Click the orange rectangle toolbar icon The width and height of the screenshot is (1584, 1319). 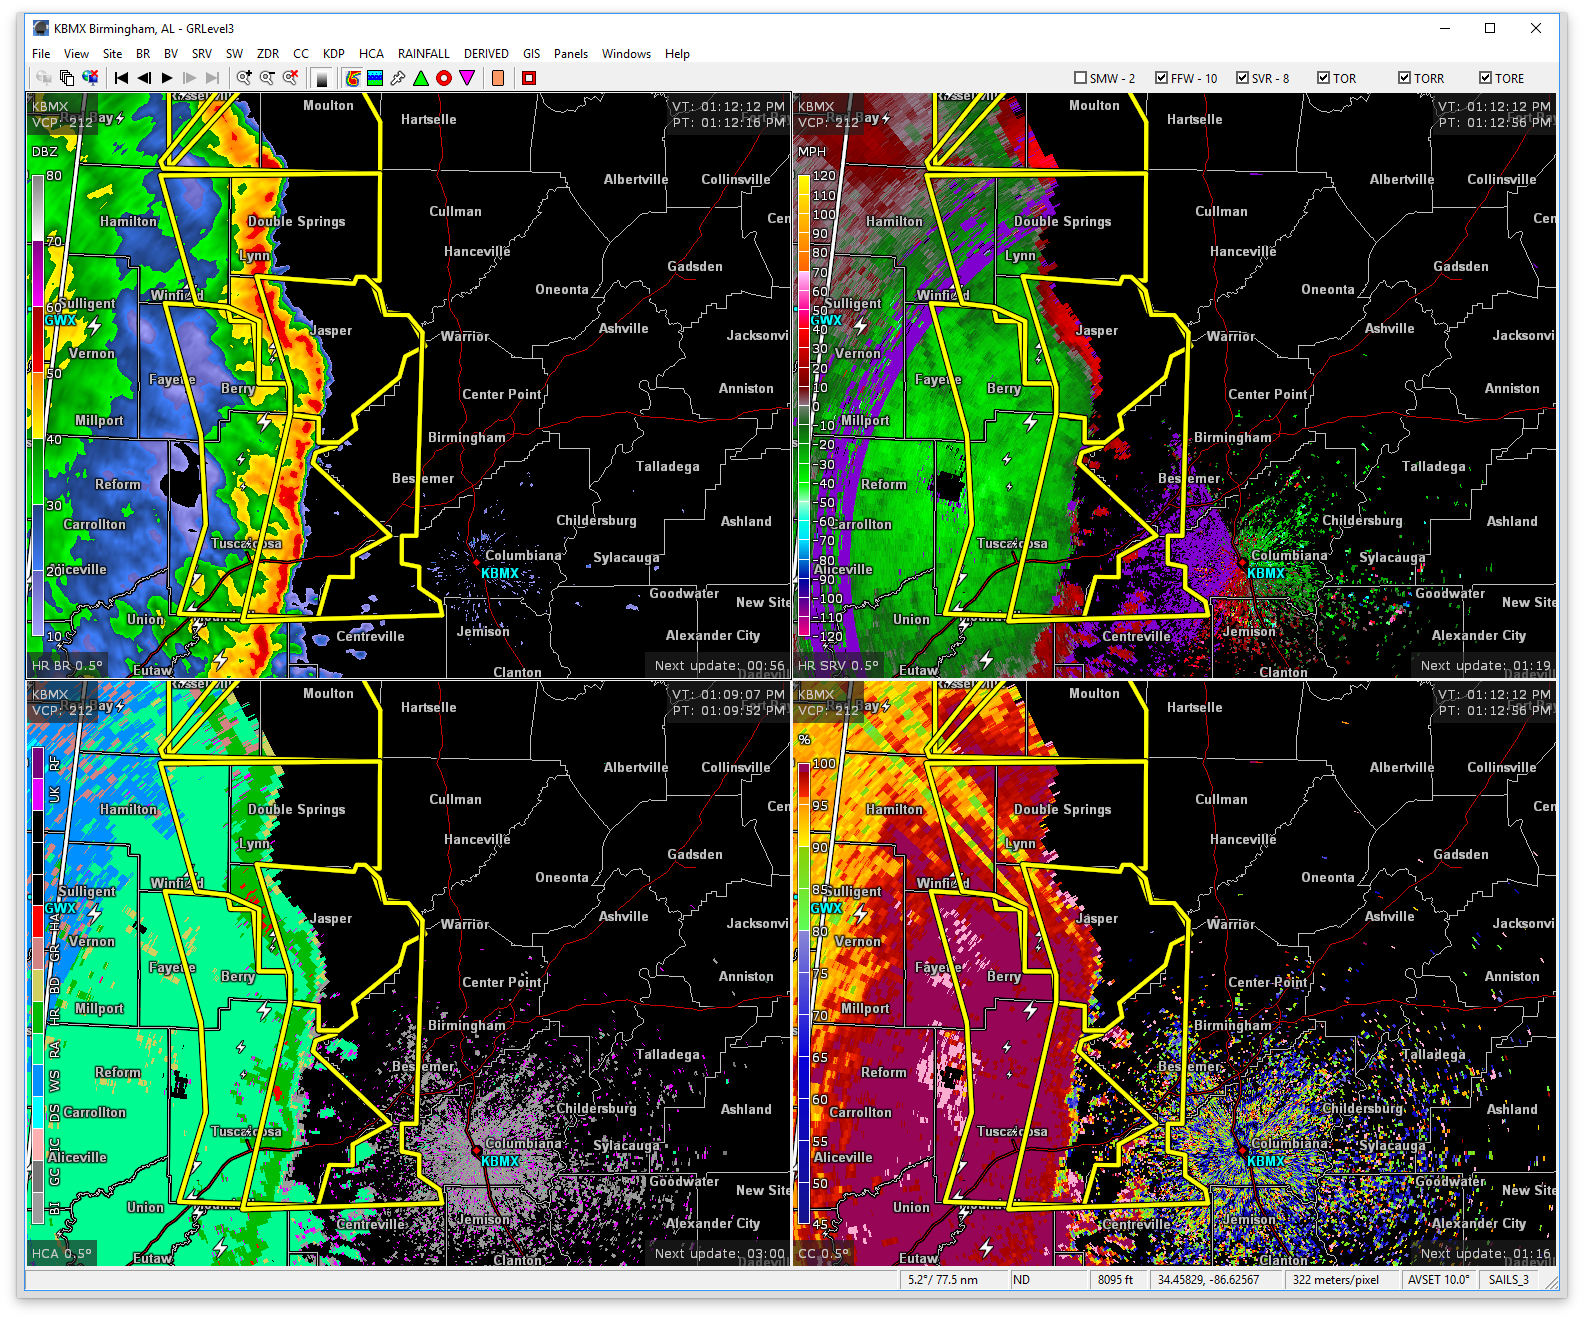498,78
